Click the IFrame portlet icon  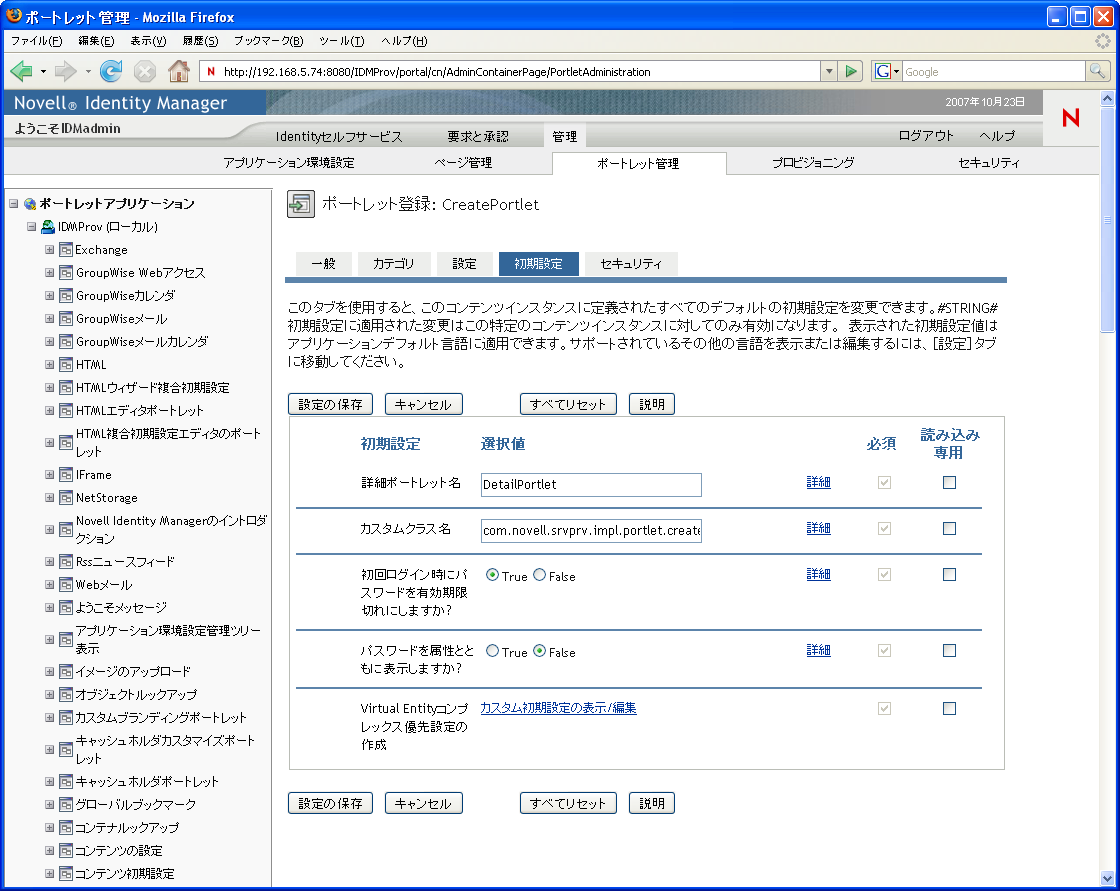(x=66, y=474)
